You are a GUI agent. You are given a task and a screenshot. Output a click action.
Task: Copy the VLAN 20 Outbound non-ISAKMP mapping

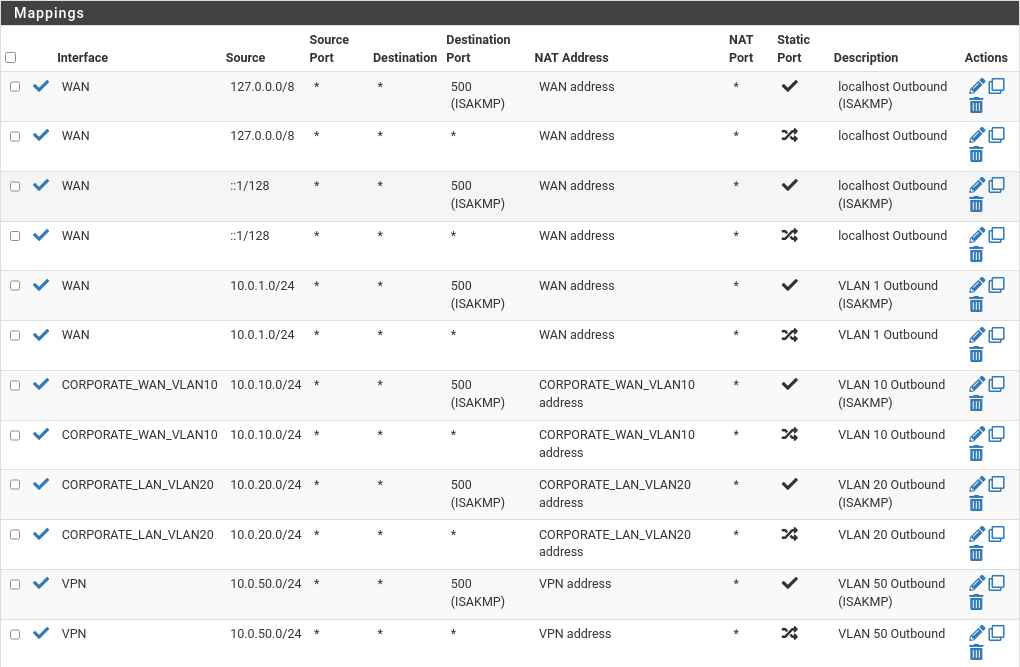pyautogui.click(x=996, y=534)
